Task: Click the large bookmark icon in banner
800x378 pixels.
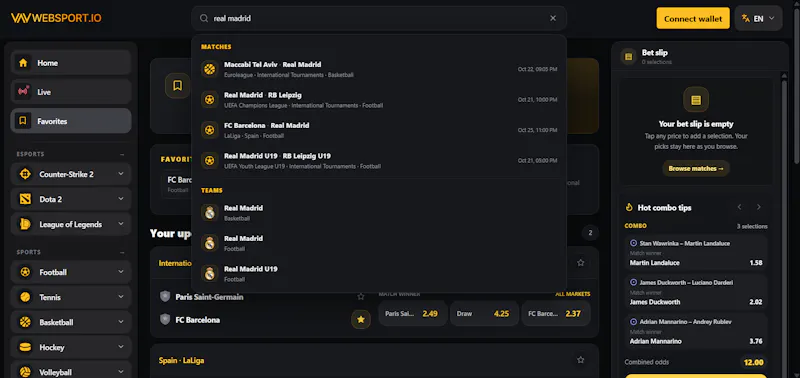Action: (178, 85)
